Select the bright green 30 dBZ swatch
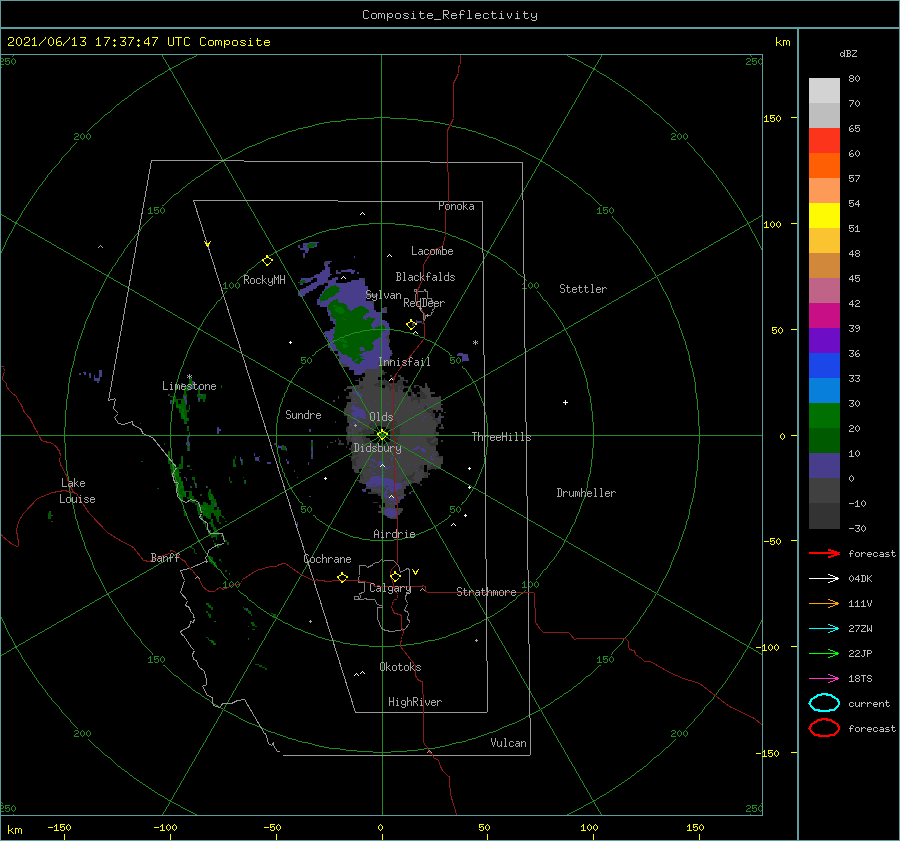Viewport: 900px width, 841px height. (824, 415)
